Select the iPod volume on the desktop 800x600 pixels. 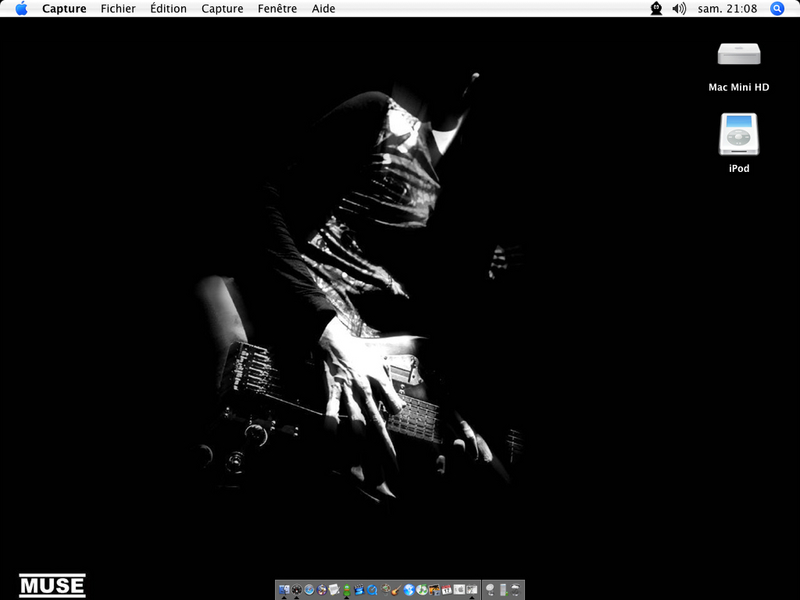point(739,134)
